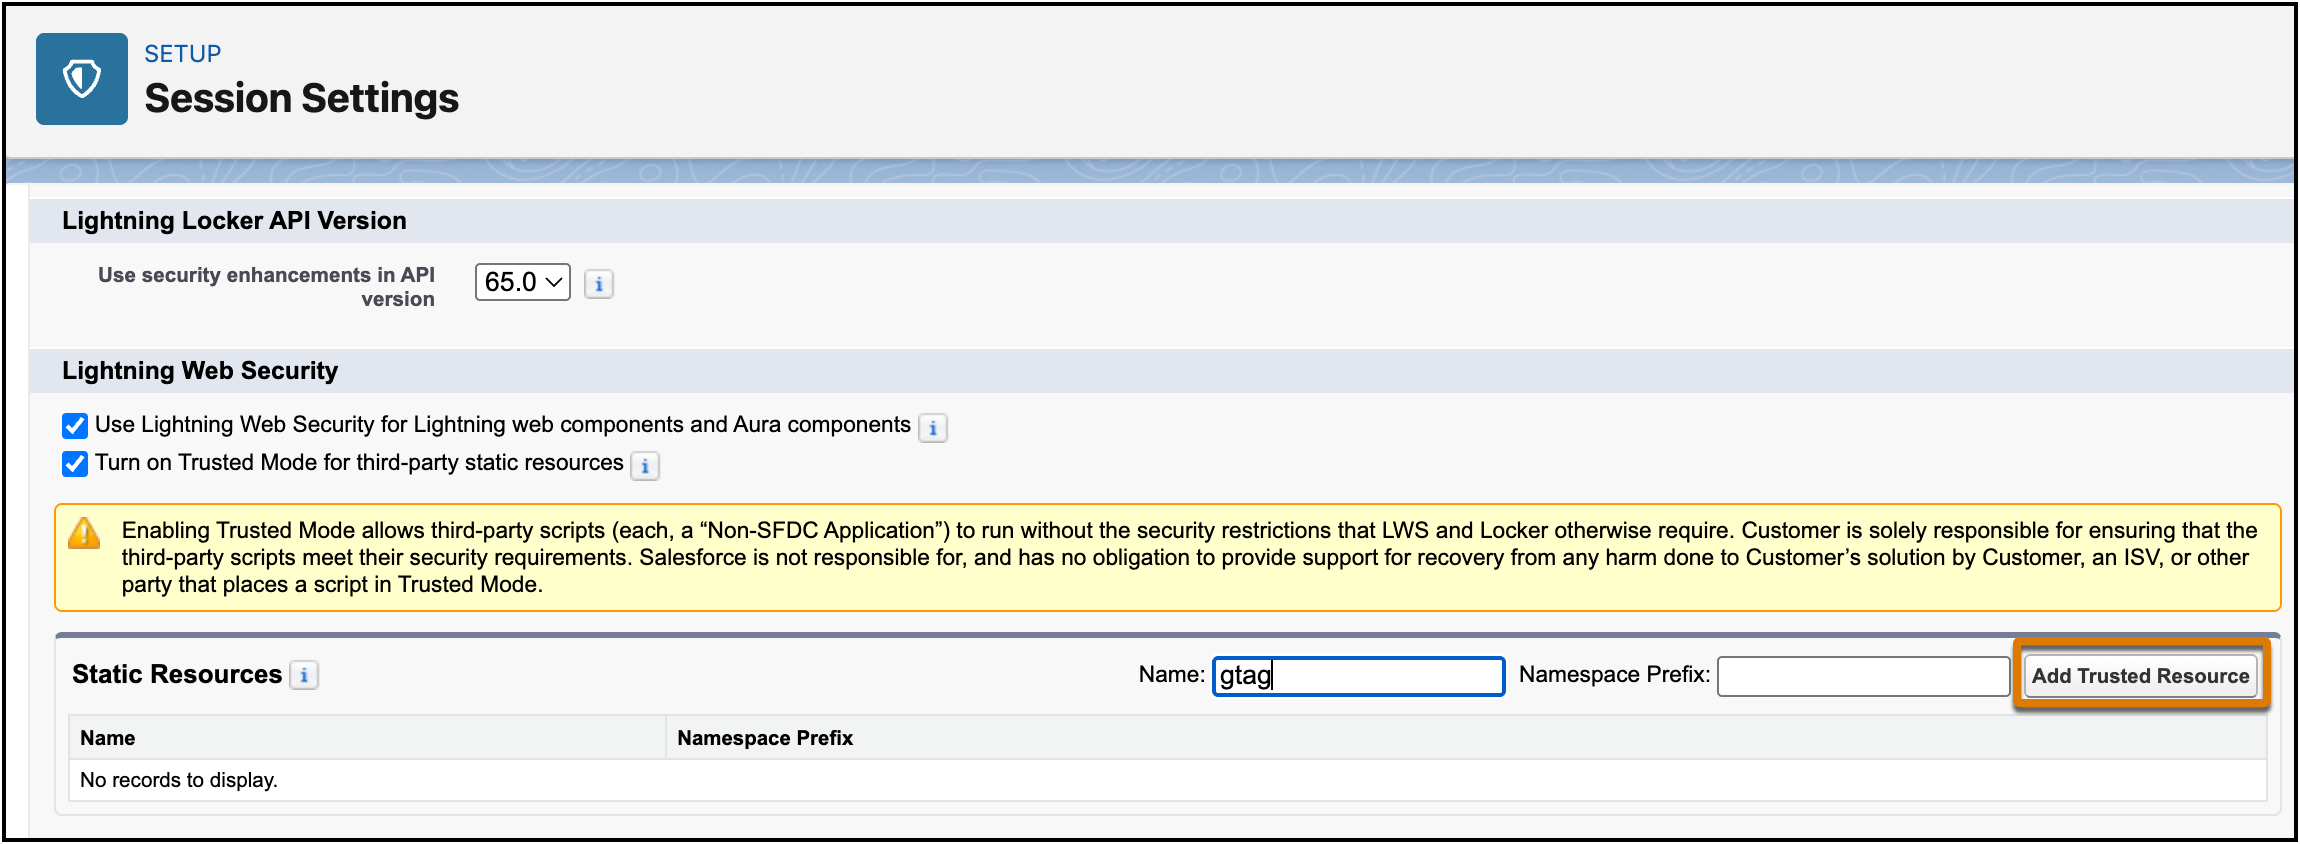Image resolution: width=2300 pixels, height=844 pixels.
Task: Click info icon next to Lightning Web Security checkbox
Action: [933, 427]
